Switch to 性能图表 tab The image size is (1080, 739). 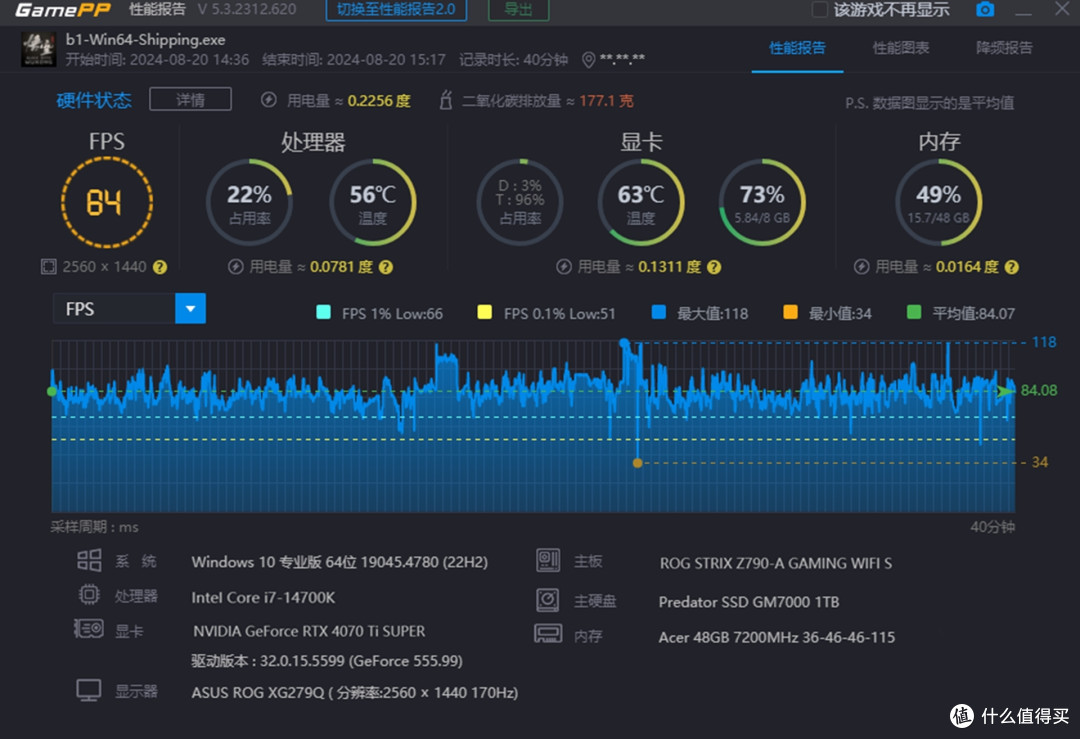coord(901,48)
